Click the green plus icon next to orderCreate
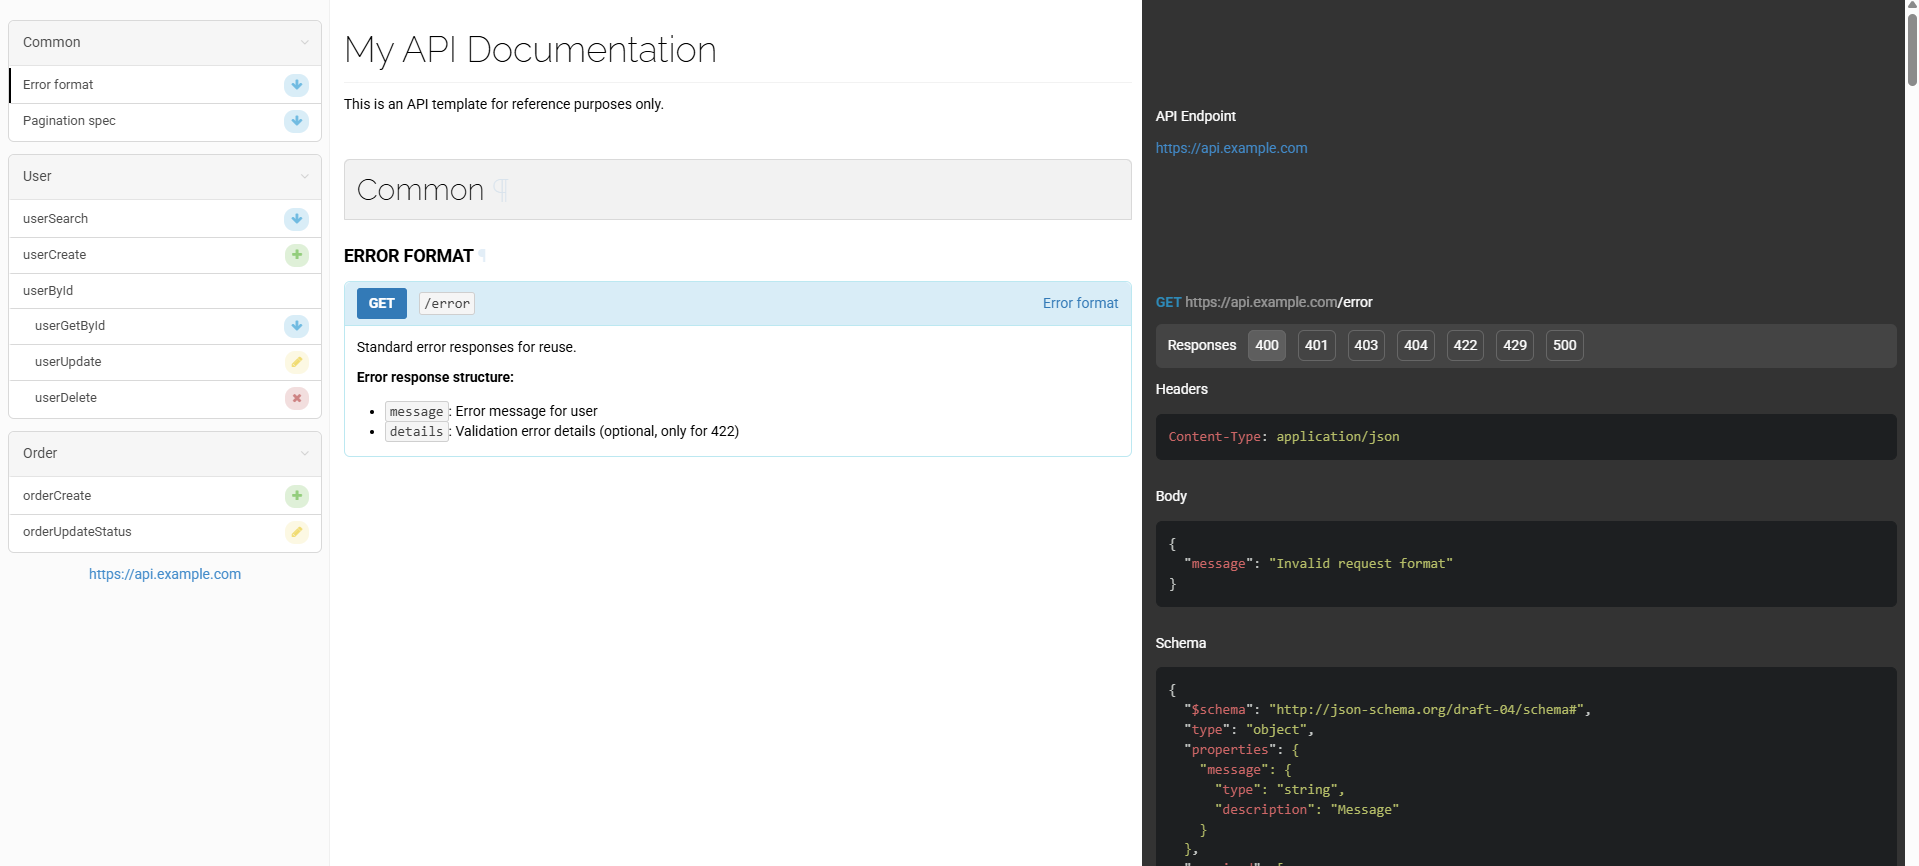Image resolution: width=1919 pixels, height=866 pixels. click(x=296, y=496)
